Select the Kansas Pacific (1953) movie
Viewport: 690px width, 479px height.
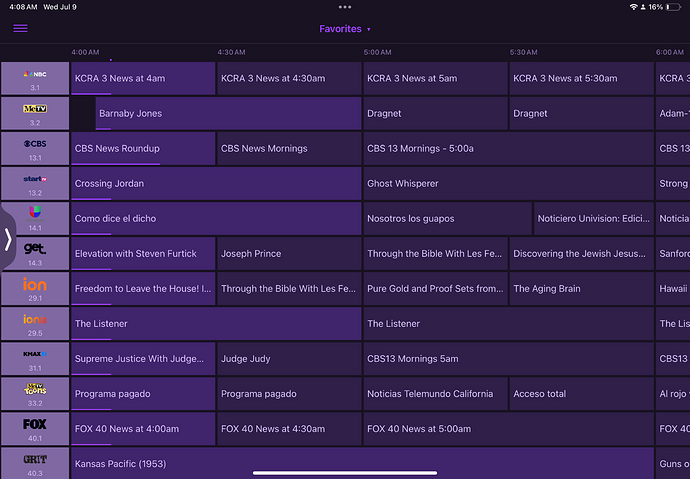coord(360,464)
